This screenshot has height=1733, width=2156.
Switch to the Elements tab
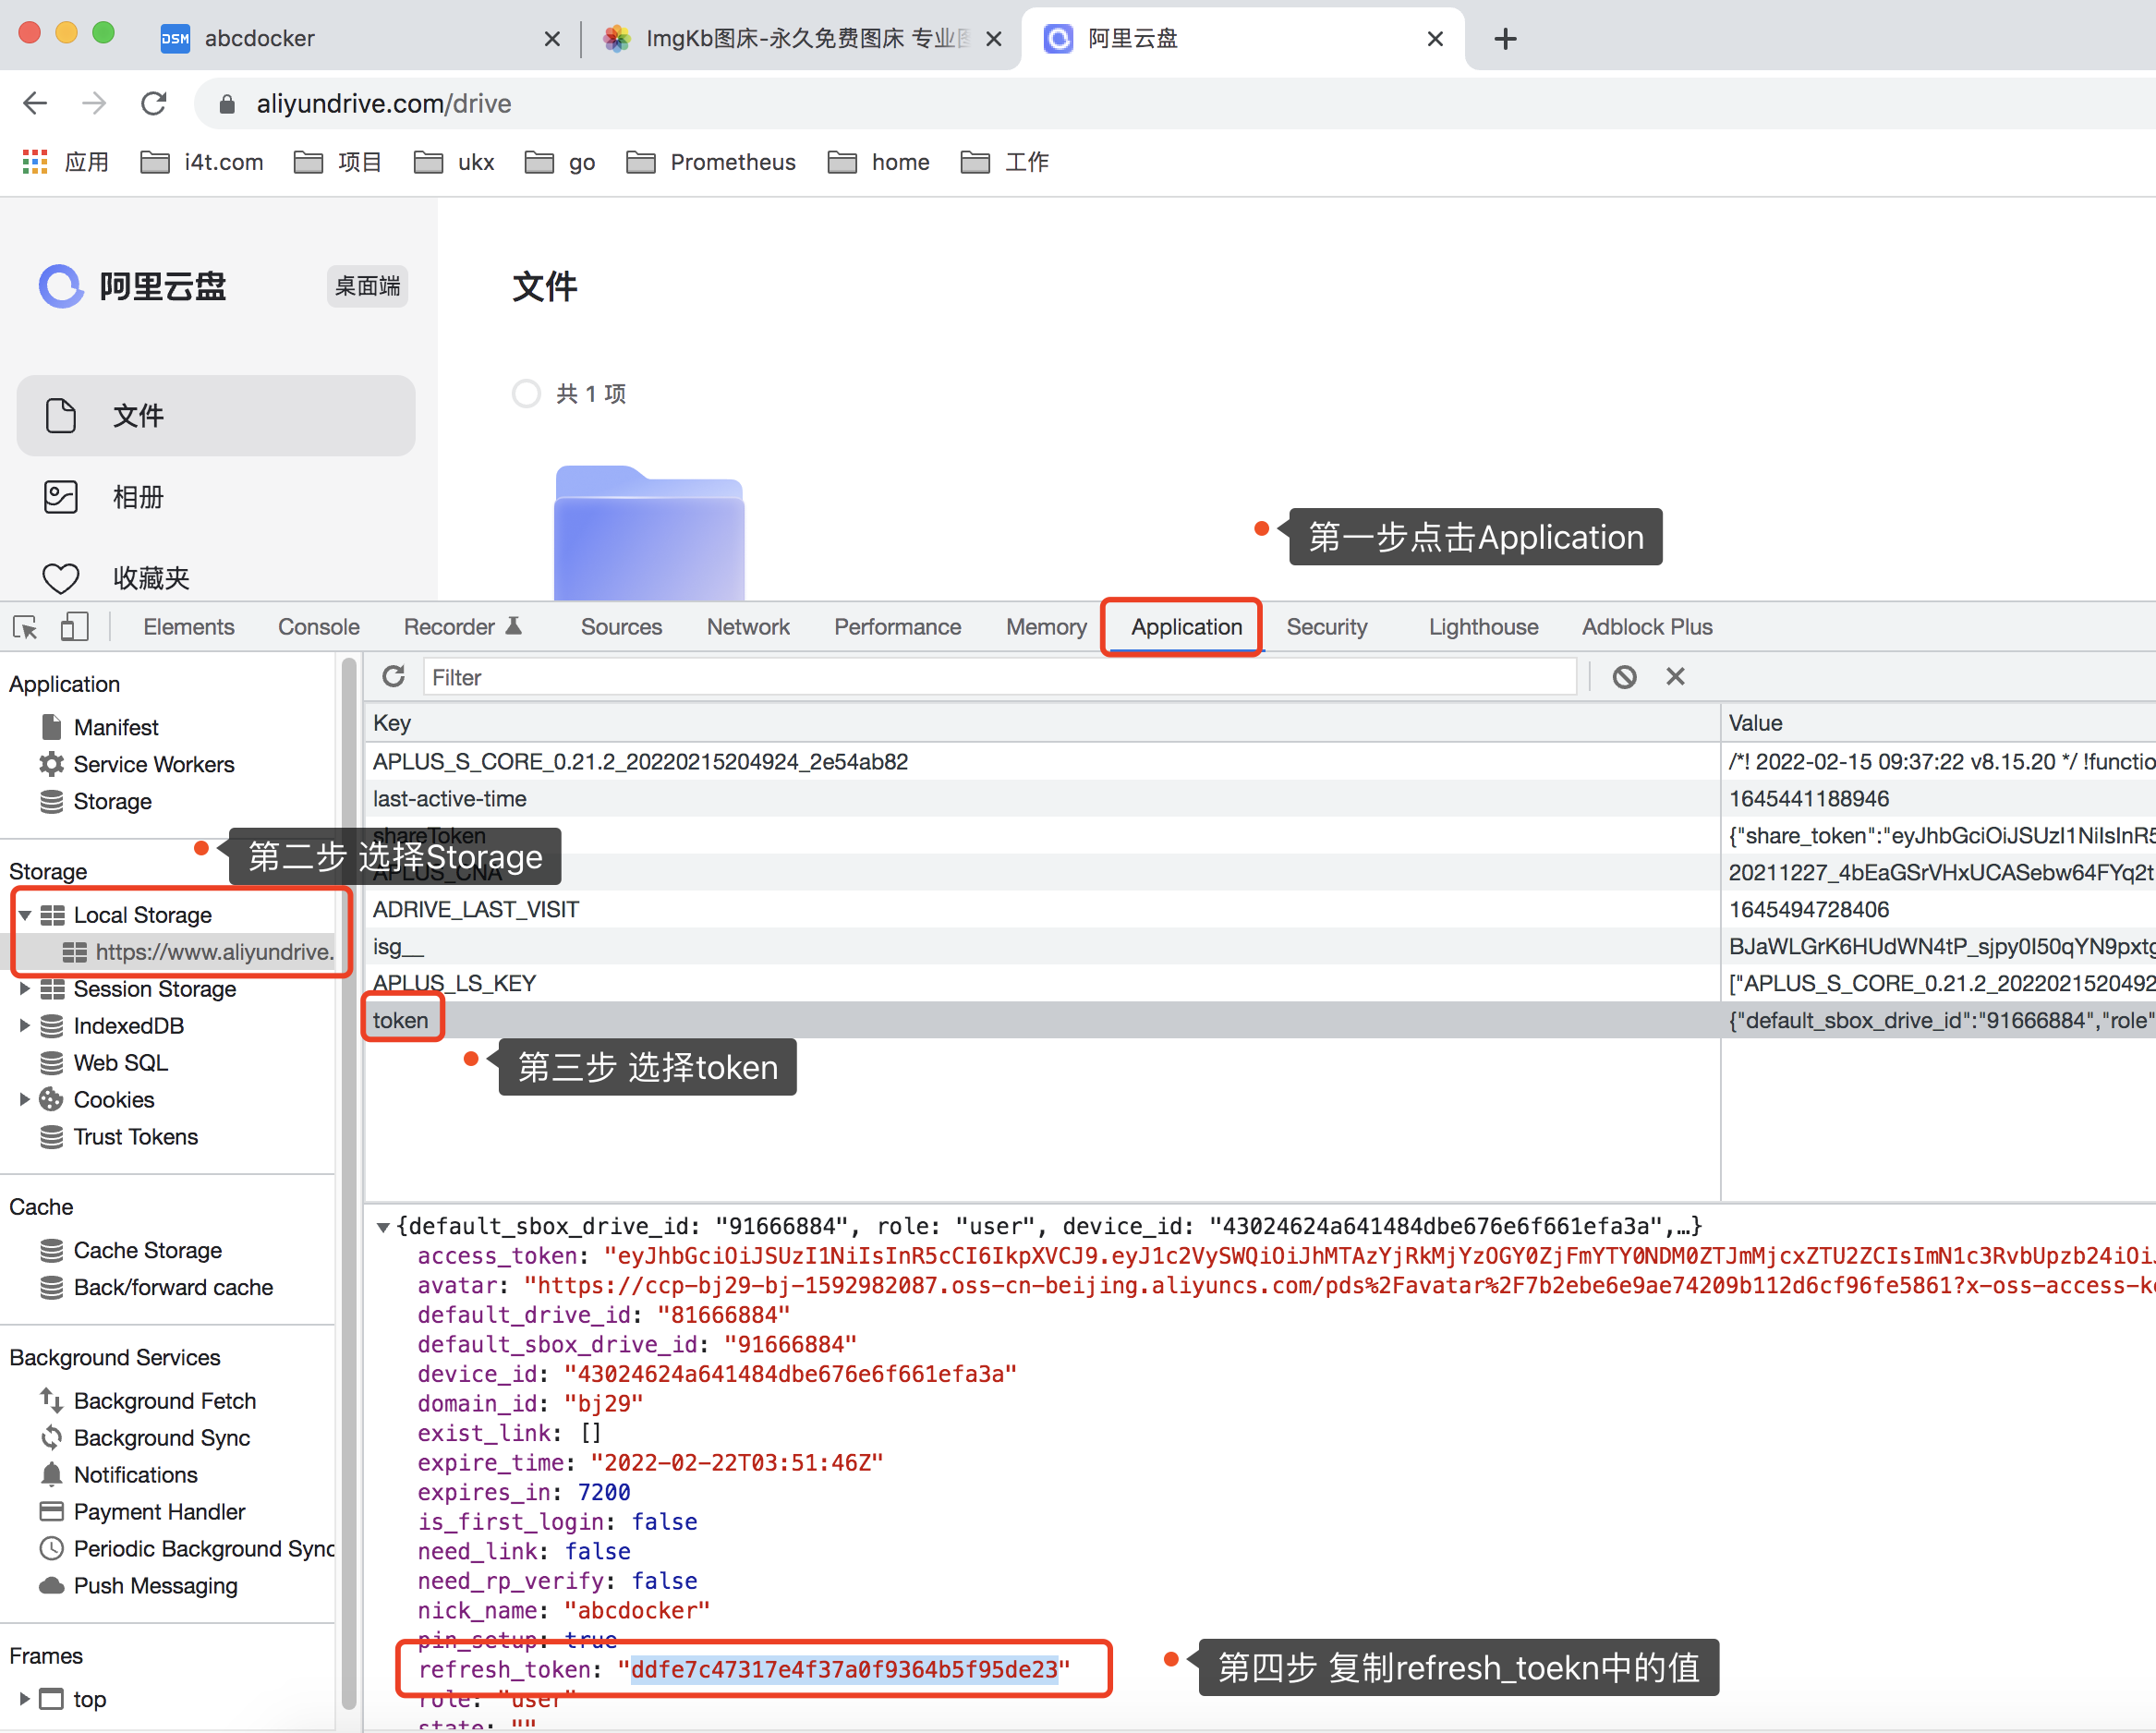click(x=188, y=627)
